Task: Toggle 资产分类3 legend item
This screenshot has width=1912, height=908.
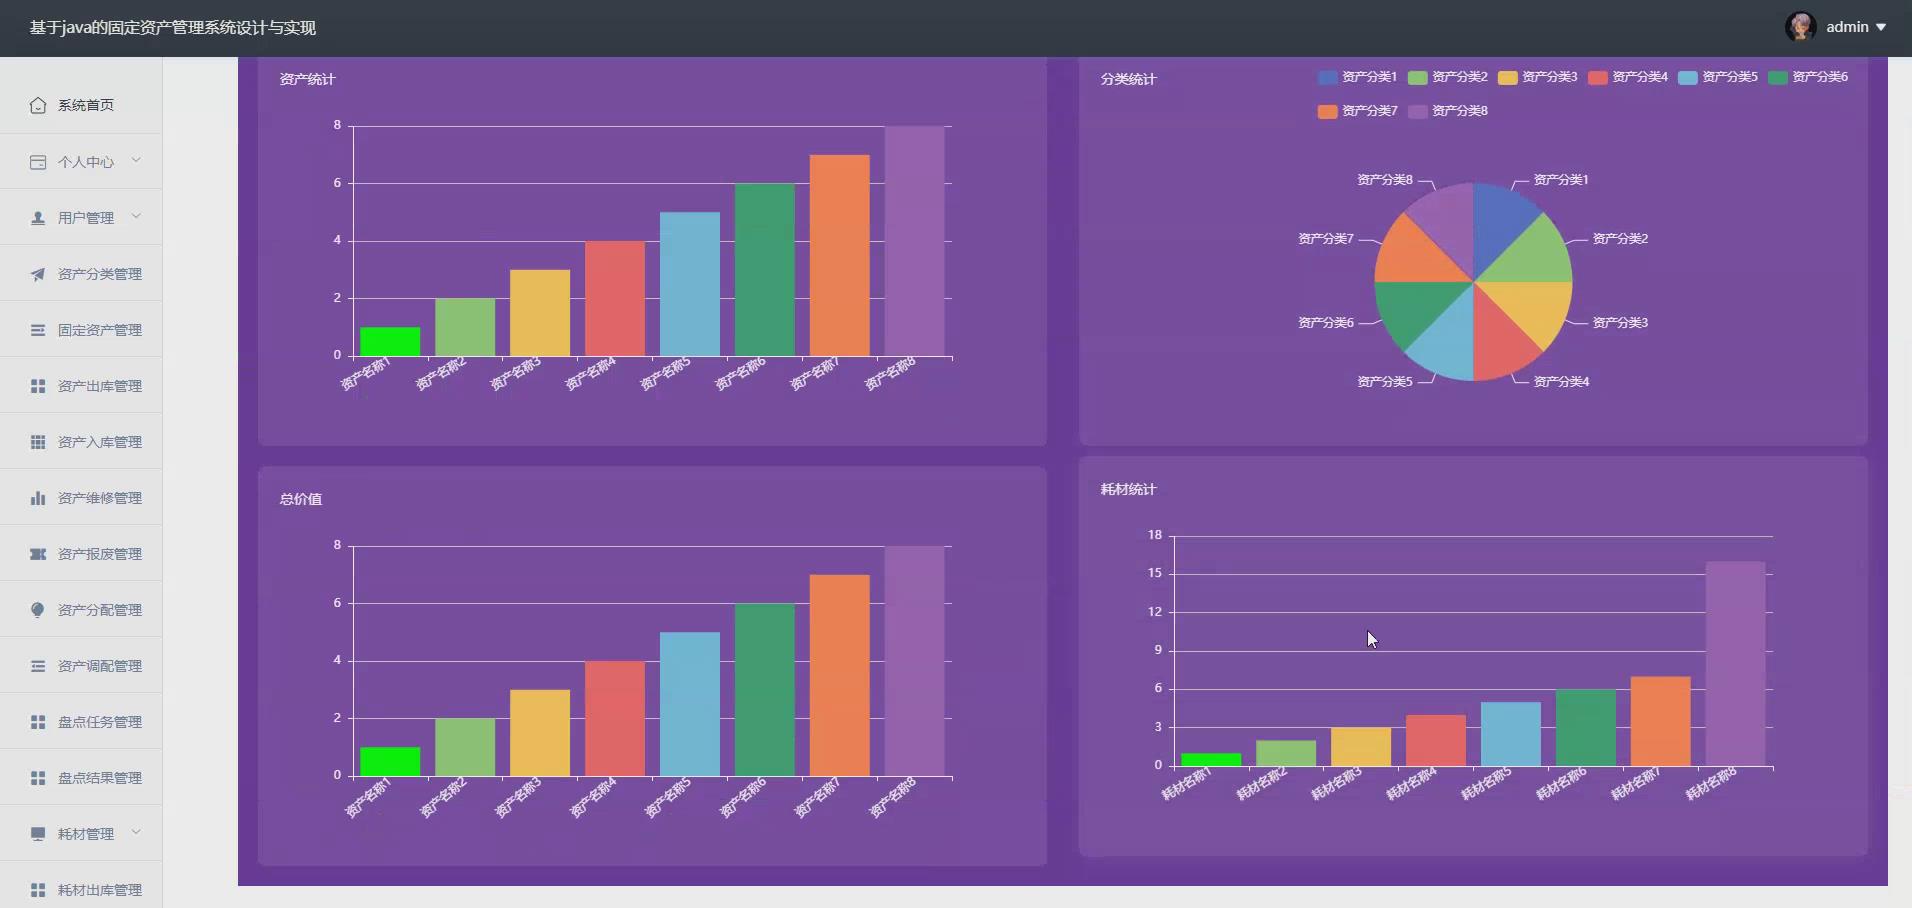Action: point(1537,77)
